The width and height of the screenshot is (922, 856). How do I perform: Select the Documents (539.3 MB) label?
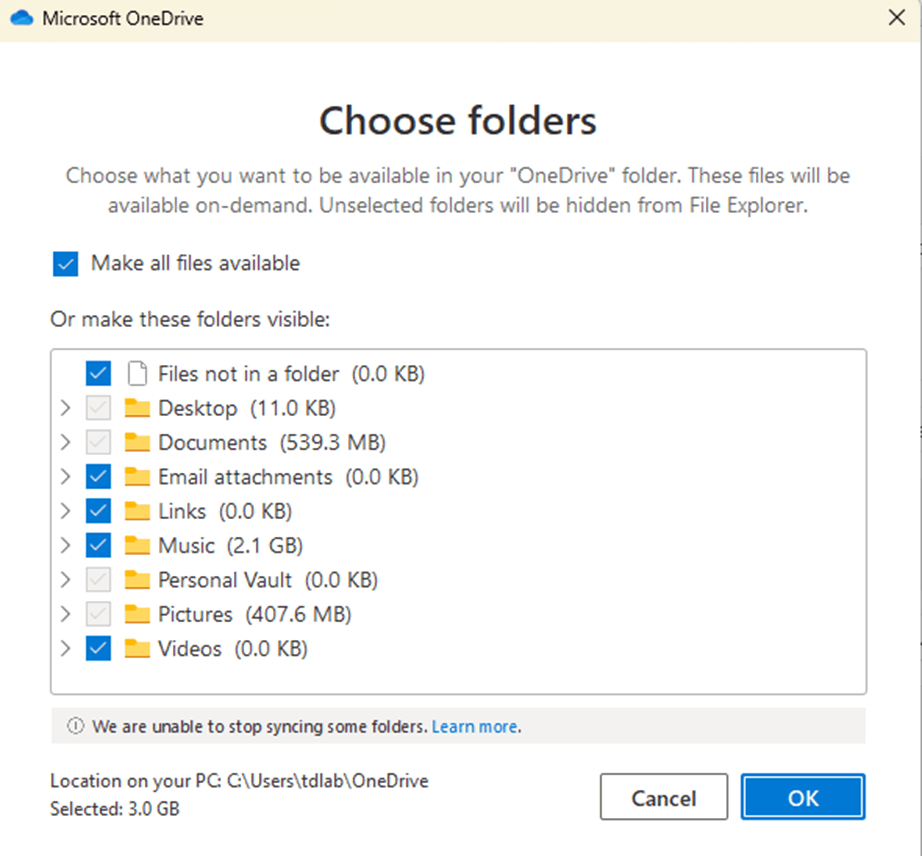pos(272,442)
